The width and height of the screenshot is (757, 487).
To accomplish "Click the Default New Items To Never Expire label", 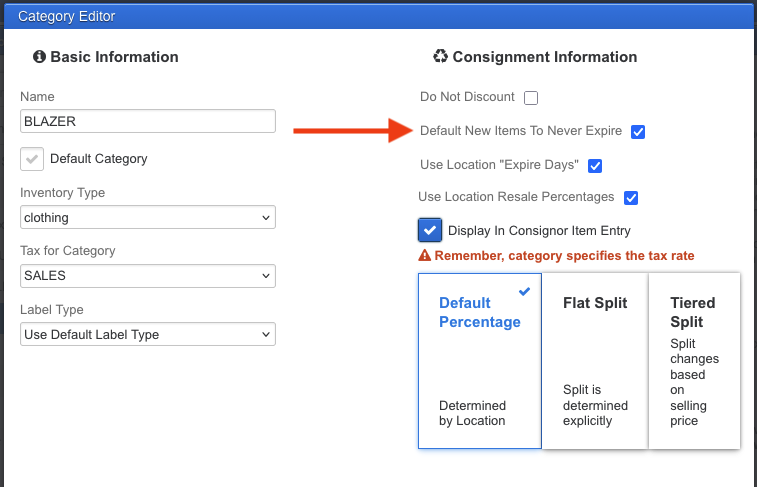I will 521,131.
